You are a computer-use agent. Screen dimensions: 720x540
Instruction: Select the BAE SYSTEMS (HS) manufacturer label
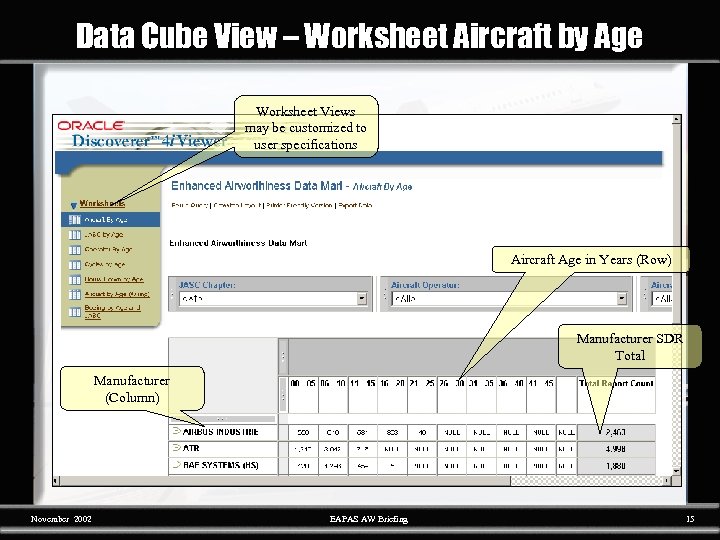(x=220, y=466)
